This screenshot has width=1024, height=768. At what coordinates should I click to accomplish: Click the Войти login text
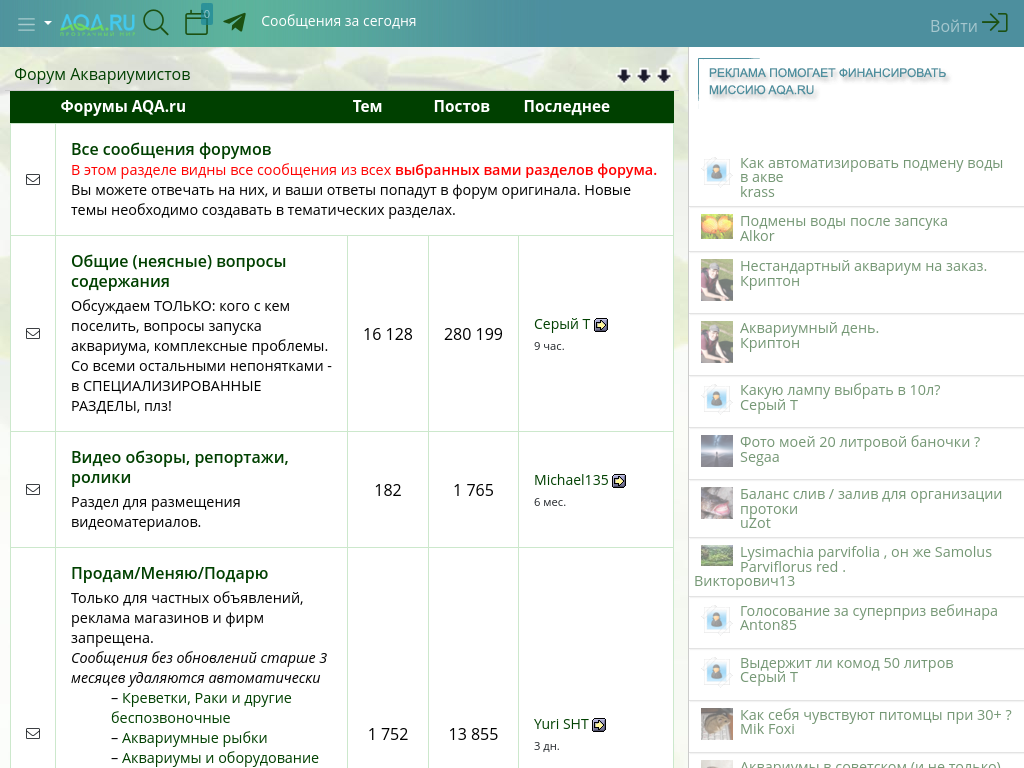(953, 26)
